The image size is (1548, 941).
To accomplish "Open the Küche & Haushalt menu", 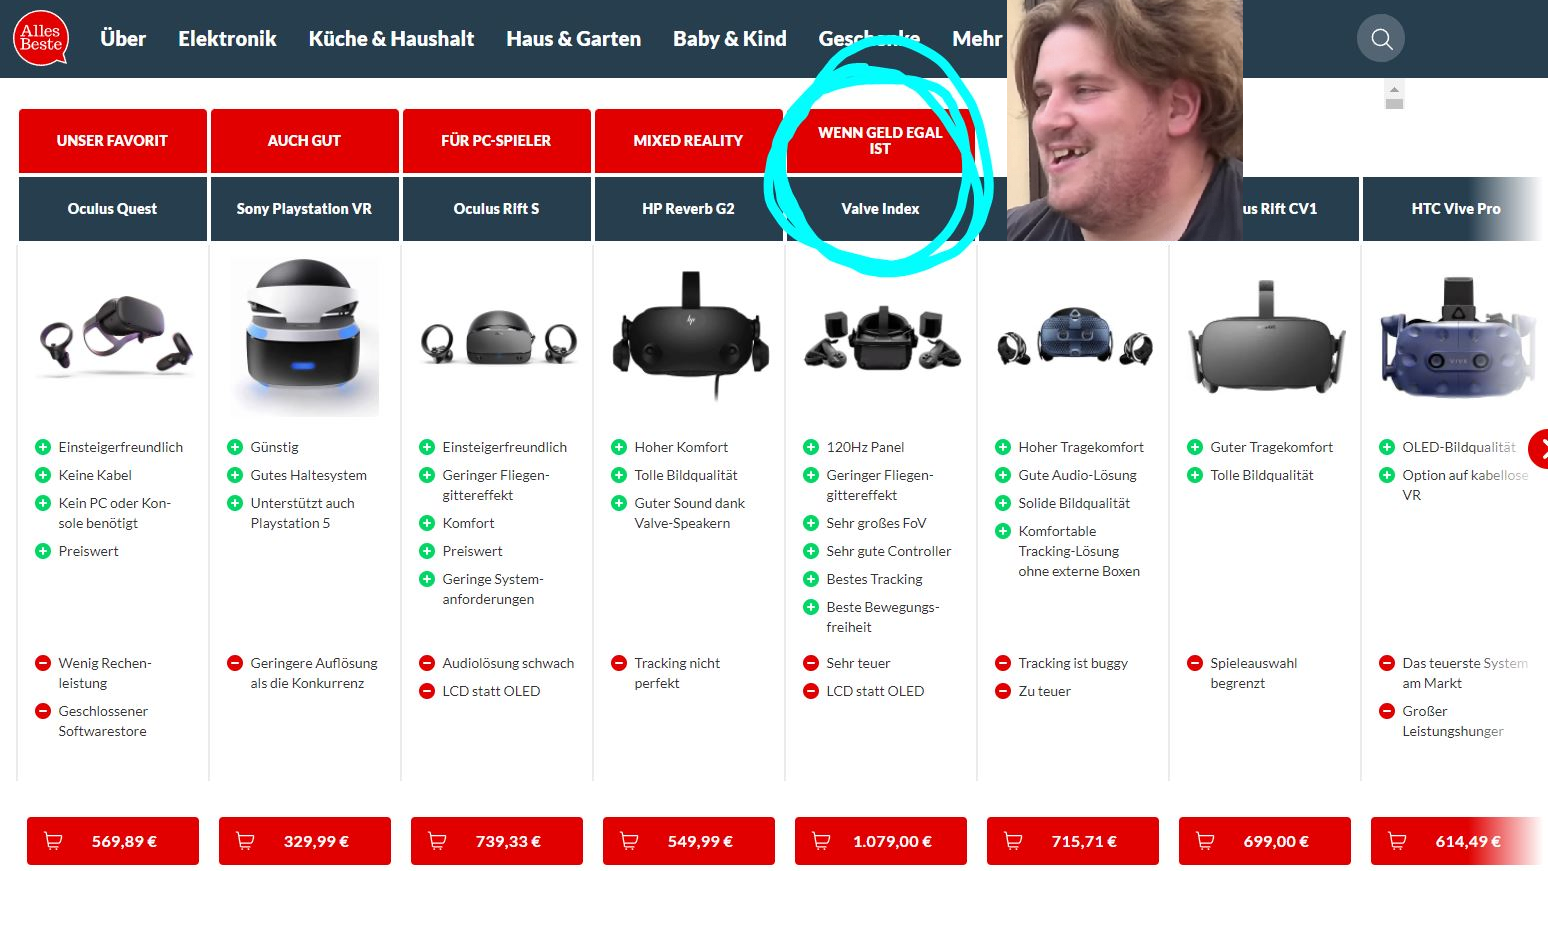I will (x=391, y=39).
